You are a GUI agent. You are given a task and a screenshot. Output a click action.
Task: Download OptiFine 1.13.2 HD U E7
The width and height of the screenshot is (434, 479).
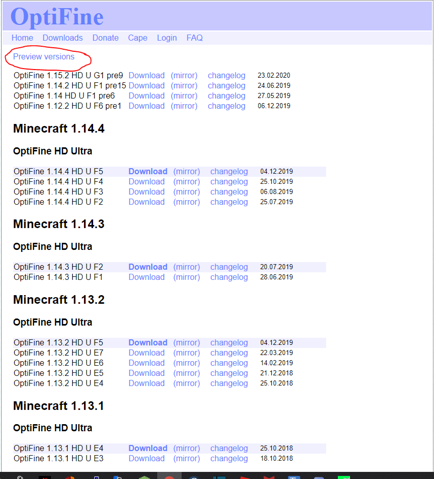point(146,353)
